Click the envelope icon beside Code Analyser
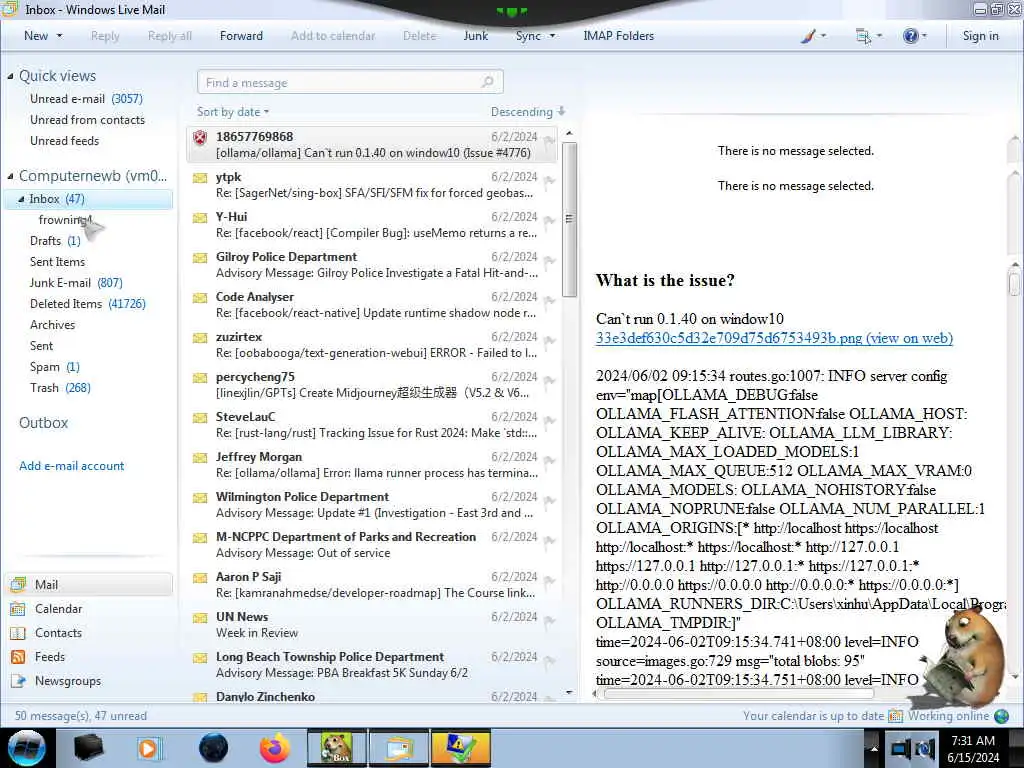 pos(200,298)
